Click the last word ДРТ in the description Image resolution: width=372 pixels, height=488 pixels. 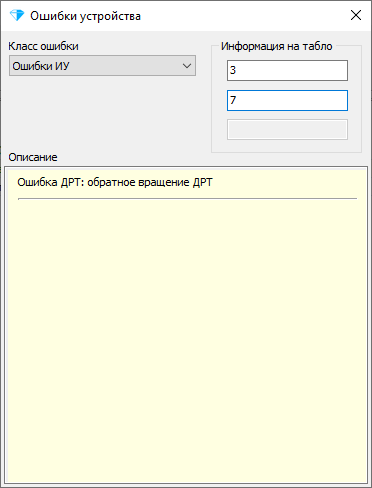pyautogui.click(x=202, y=182)
